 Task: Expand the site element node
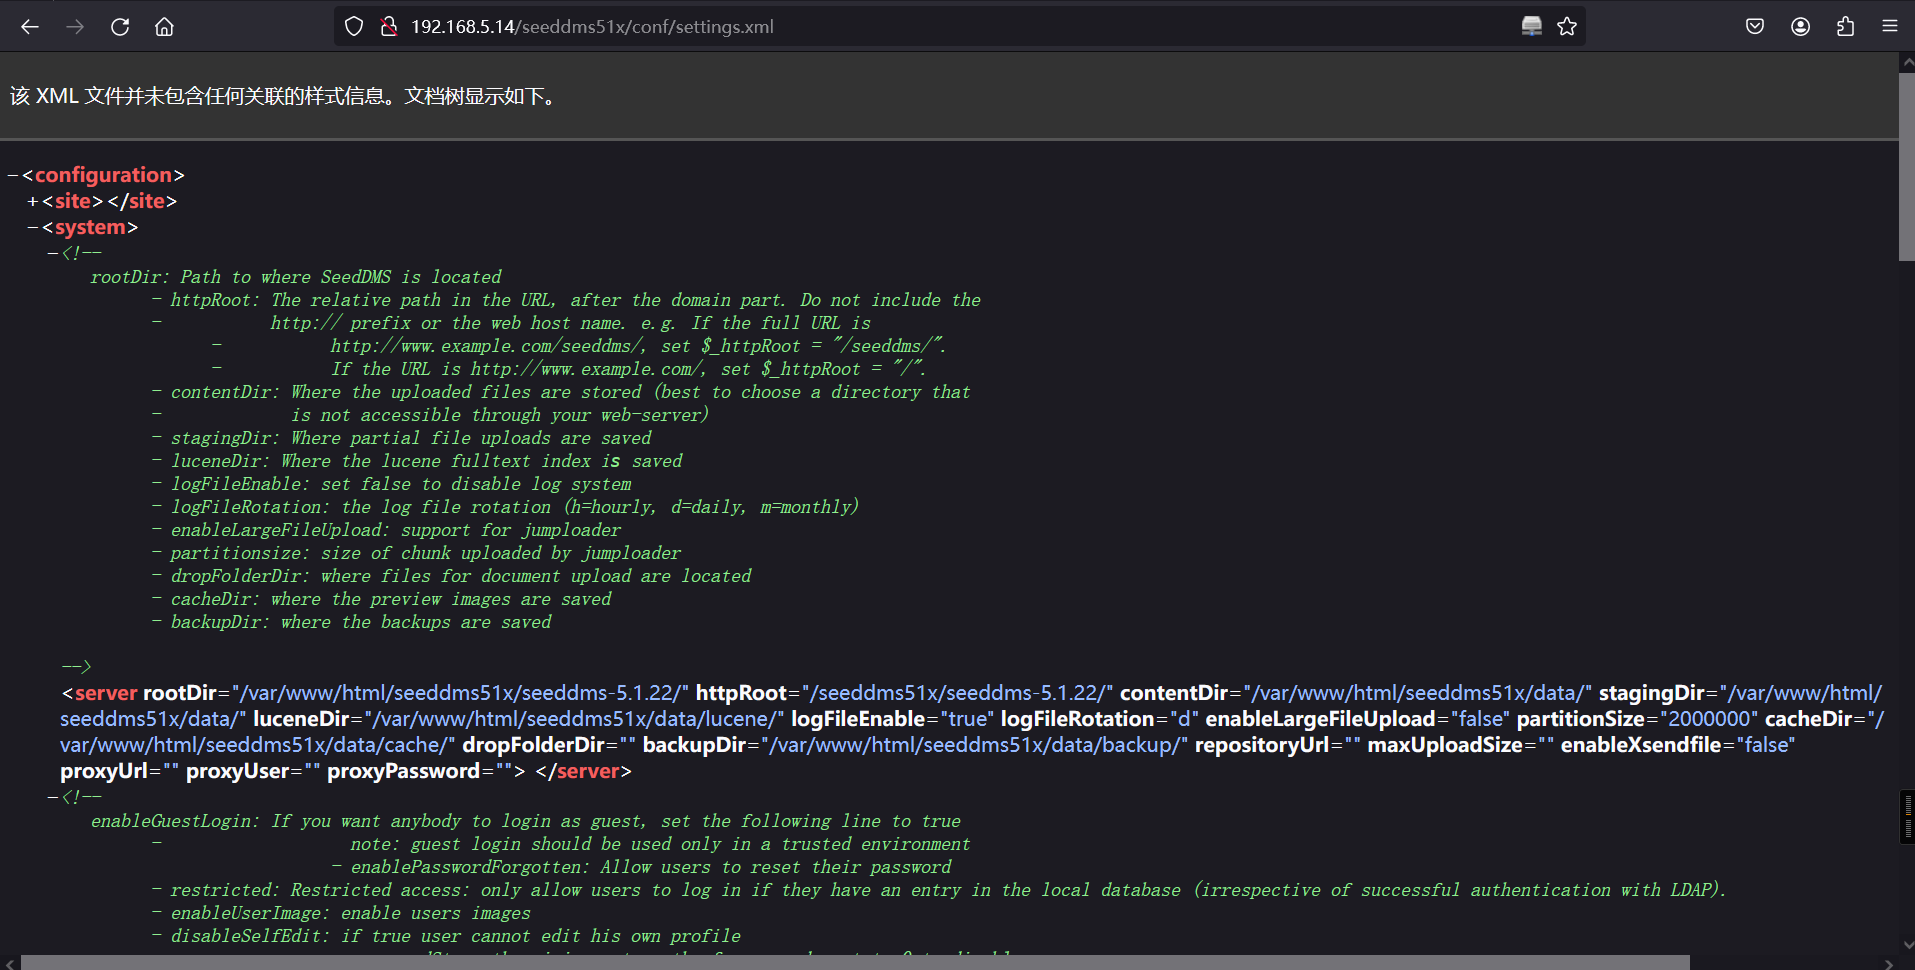point(33,201)
